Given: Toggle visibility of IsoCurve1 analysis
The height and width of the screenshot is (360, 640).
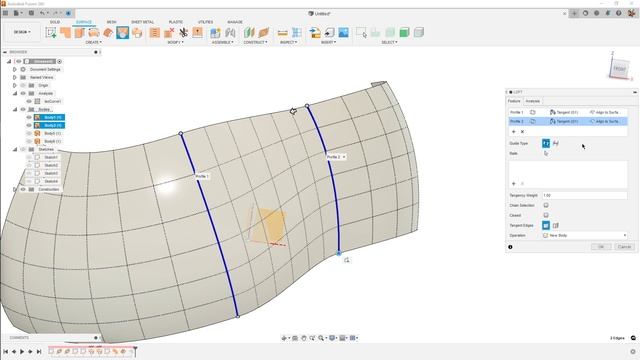Looking at the screenshot, I should point(29,101).
